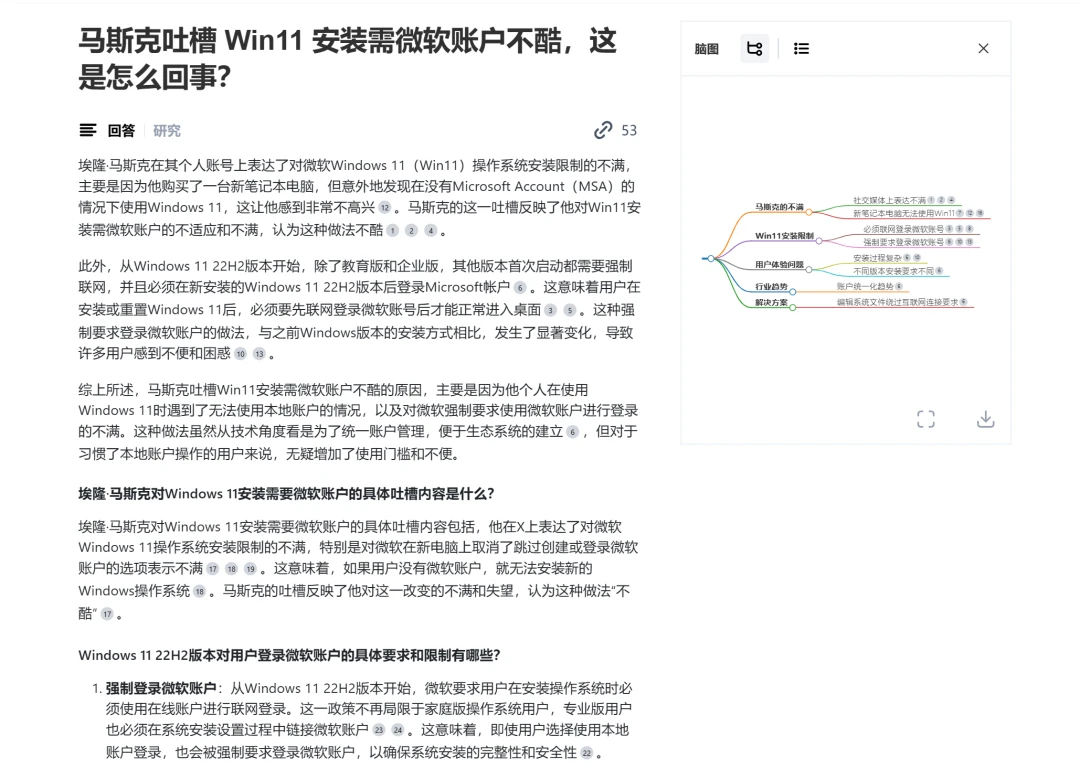Collapse the 解决方案 mind map node
This screenshot has width=1080, height=769.
793,308
